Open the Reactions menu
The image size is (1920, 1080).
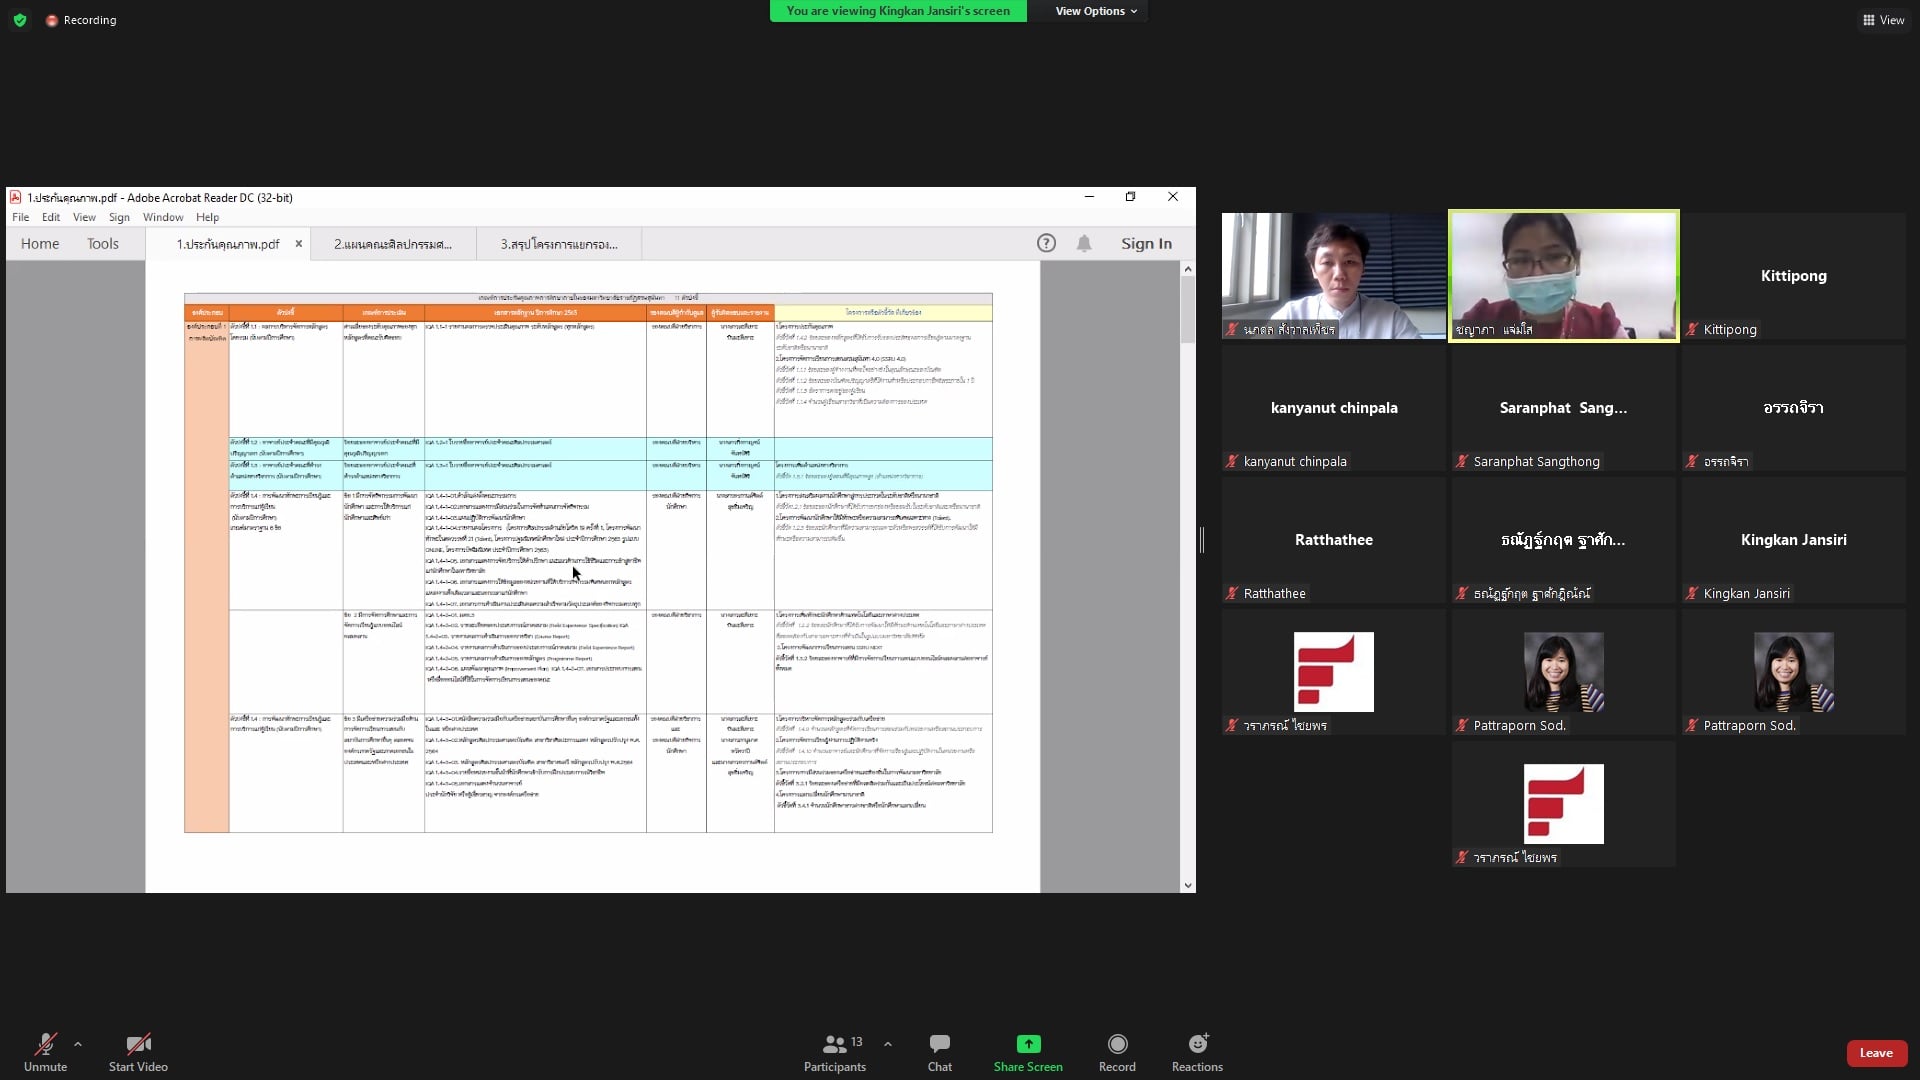[x=1197, y=1044]
